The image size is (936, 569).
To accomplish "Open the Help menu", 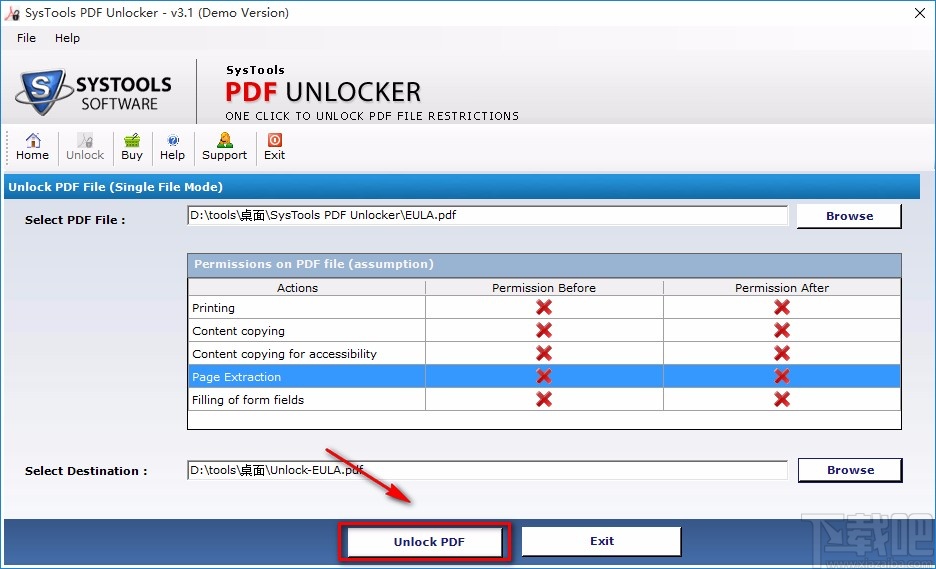I will [x=67, y=38].
